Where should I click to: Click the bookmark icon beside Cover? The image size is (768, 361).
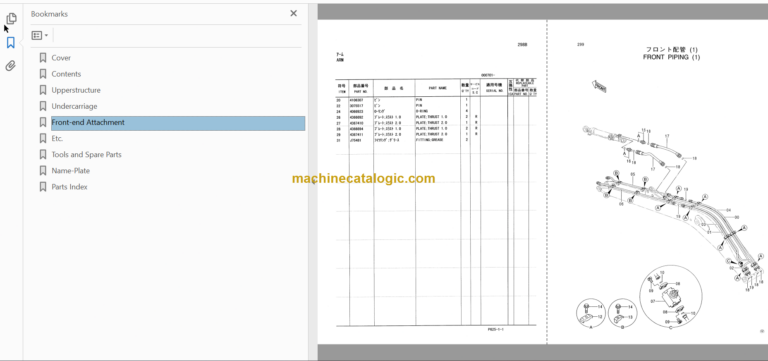[43, 58]
